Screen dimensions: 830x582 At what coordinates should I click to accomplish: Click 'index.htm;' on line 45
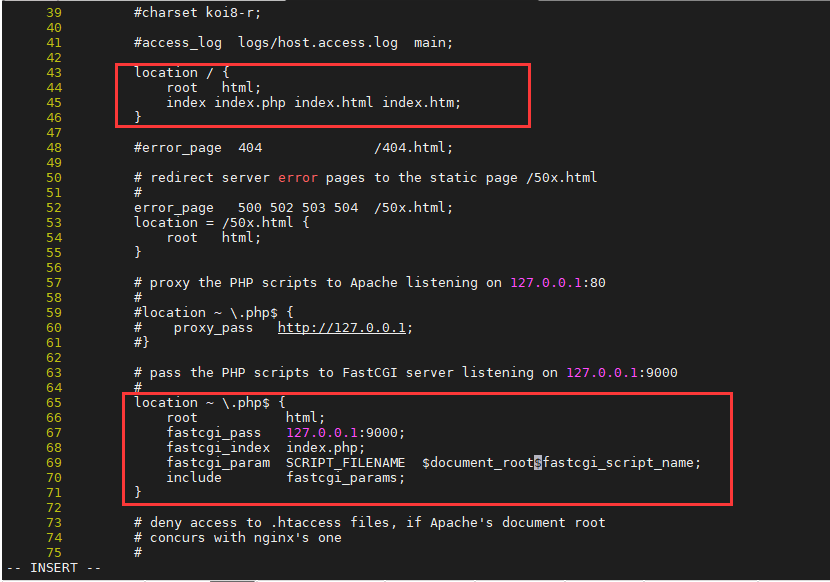[421, 103]
